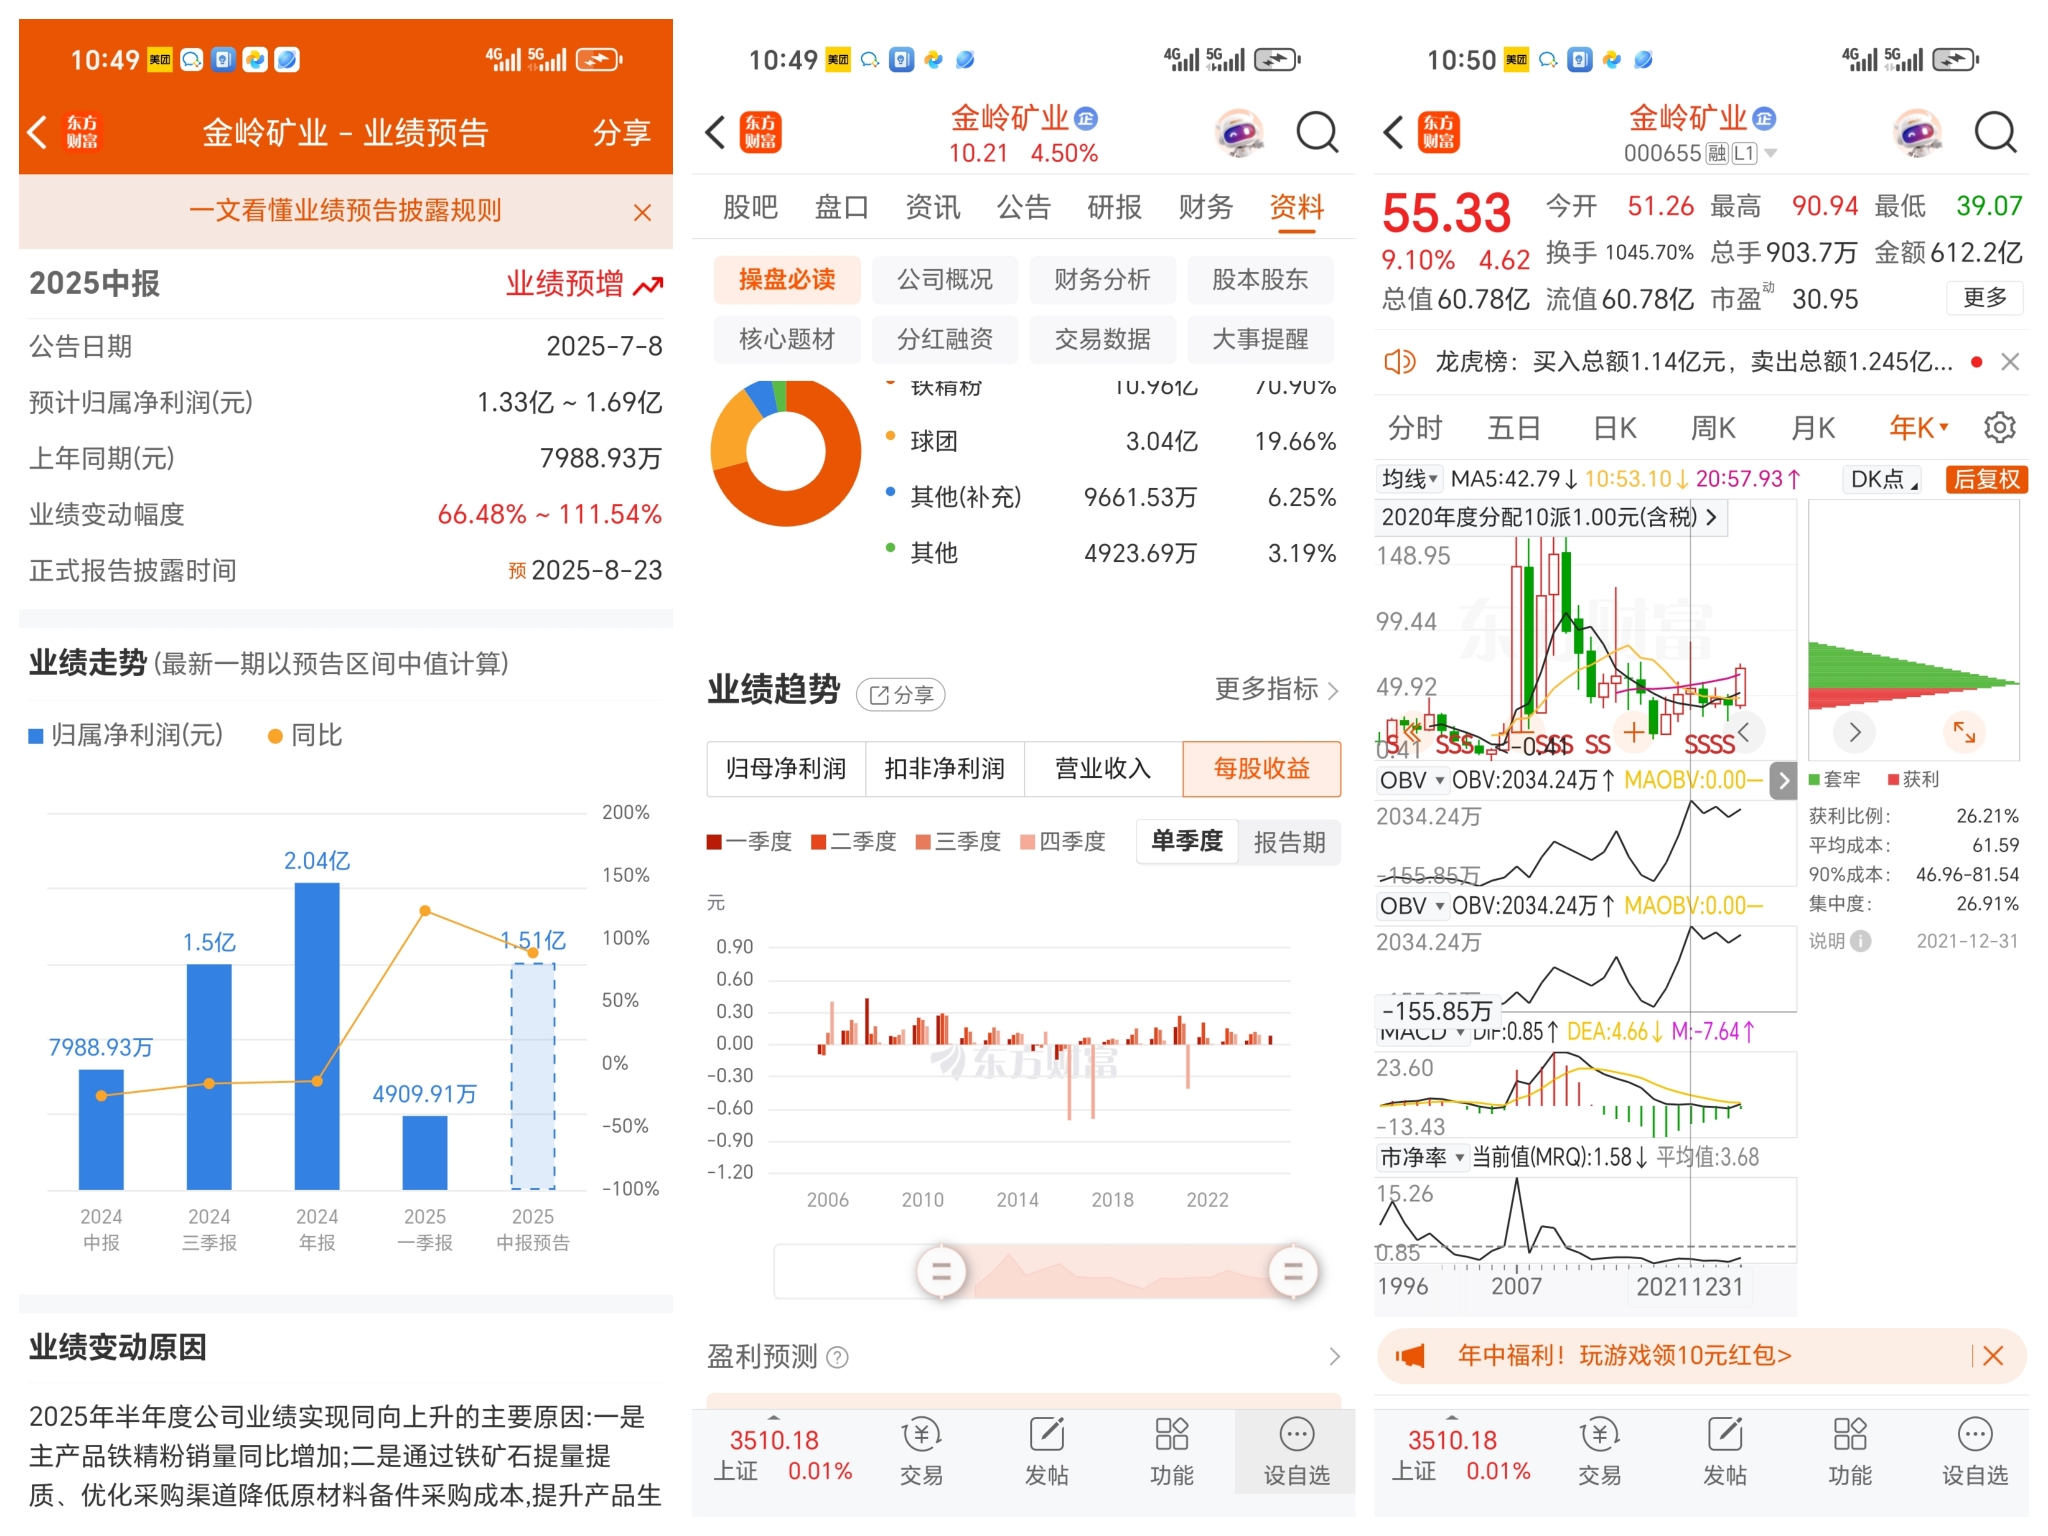Close the 年中福利 red packet banner
The height and width of the screenshot is (1536, 2048).
point(1992,1355)
